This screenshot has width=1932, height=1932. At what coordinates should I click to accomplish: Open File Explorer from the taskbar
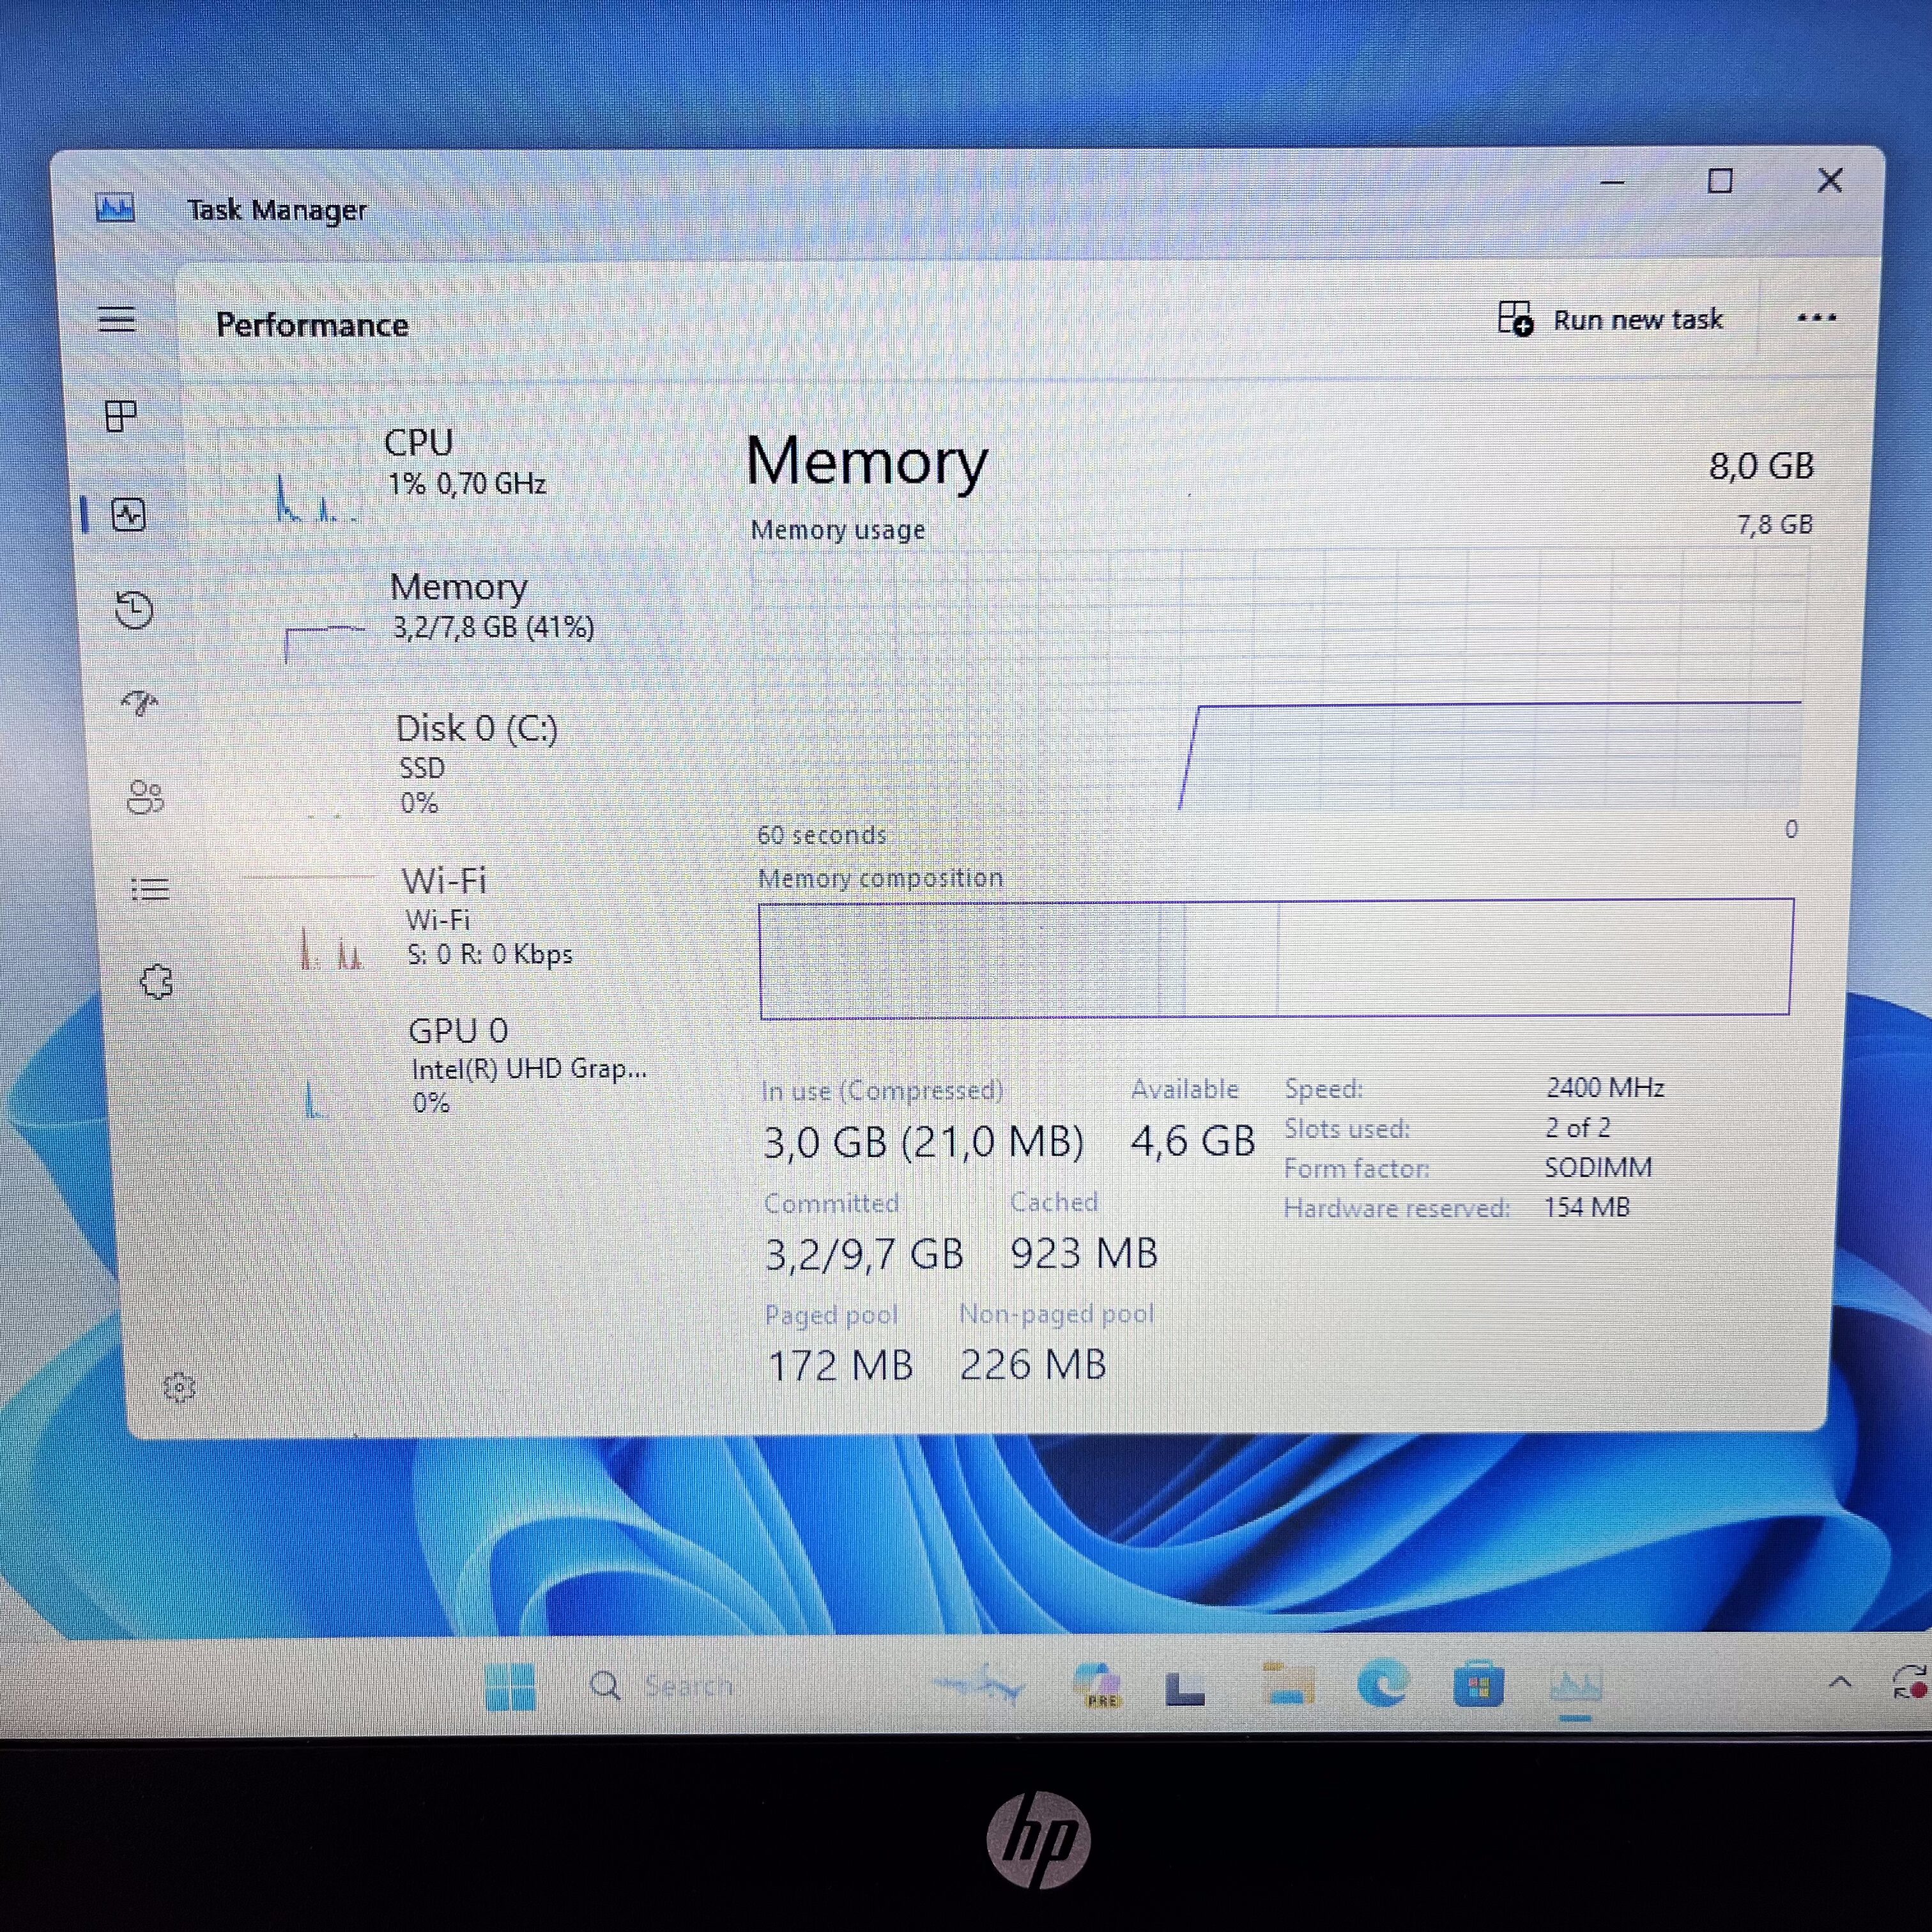click(x=1287, y=1683)
